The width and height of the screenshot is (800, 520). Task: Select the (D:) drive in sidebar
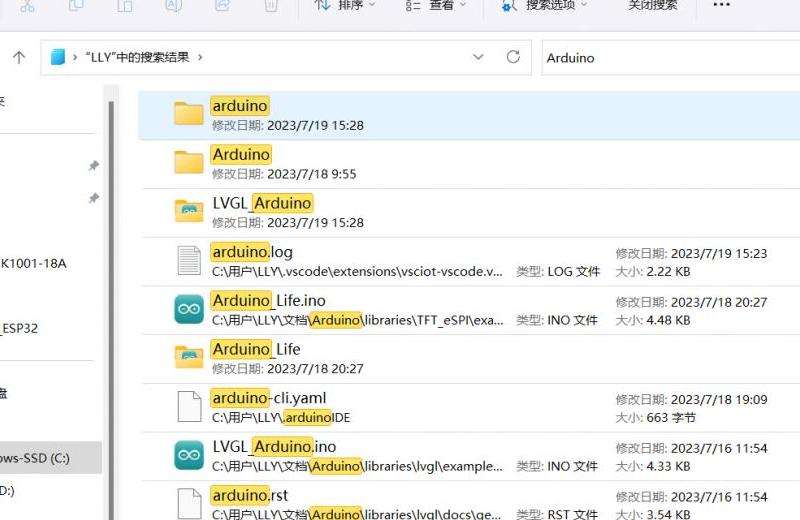8,490
